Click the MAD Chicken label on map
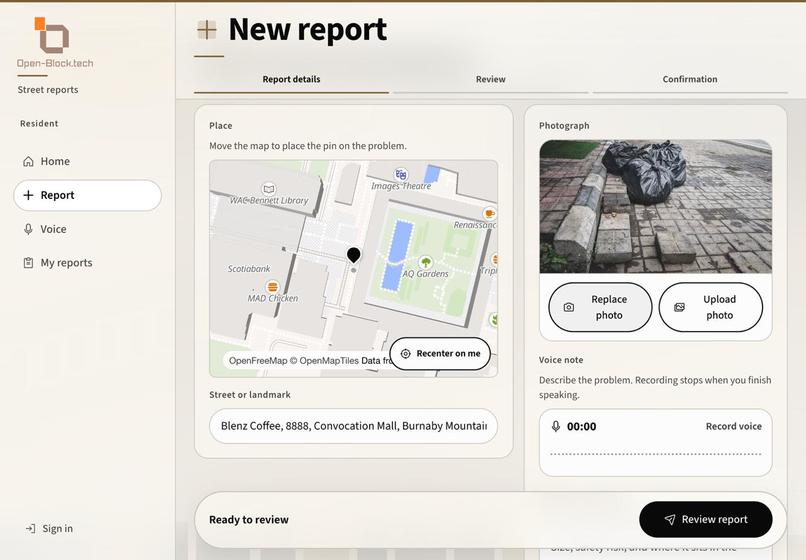This screenshot has height=560, width=806. 272,299
